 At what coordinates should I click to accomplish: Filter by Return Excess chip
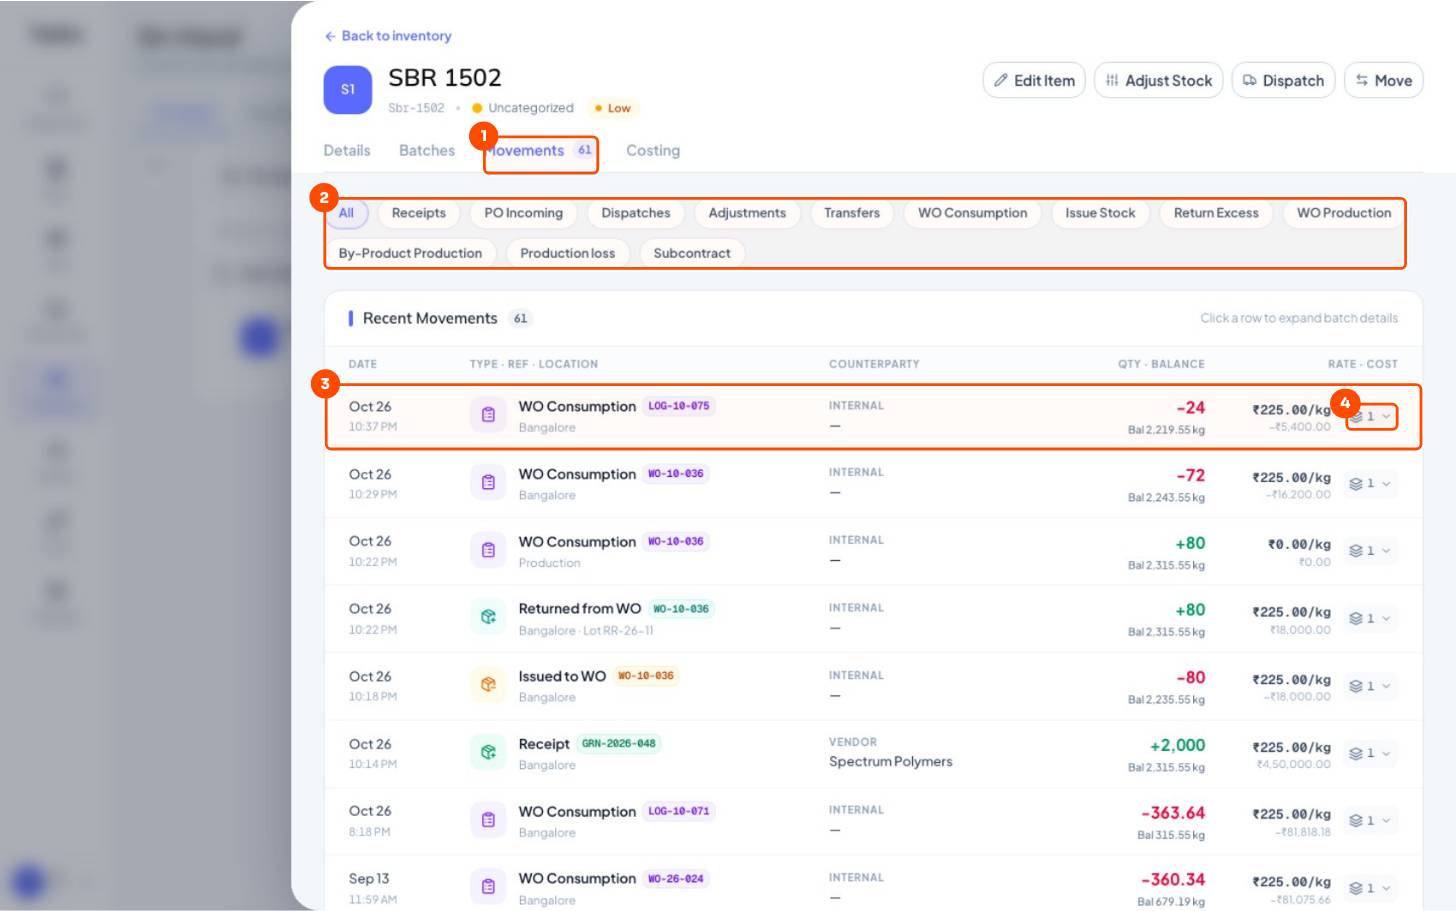click(x=1216, y=213)
